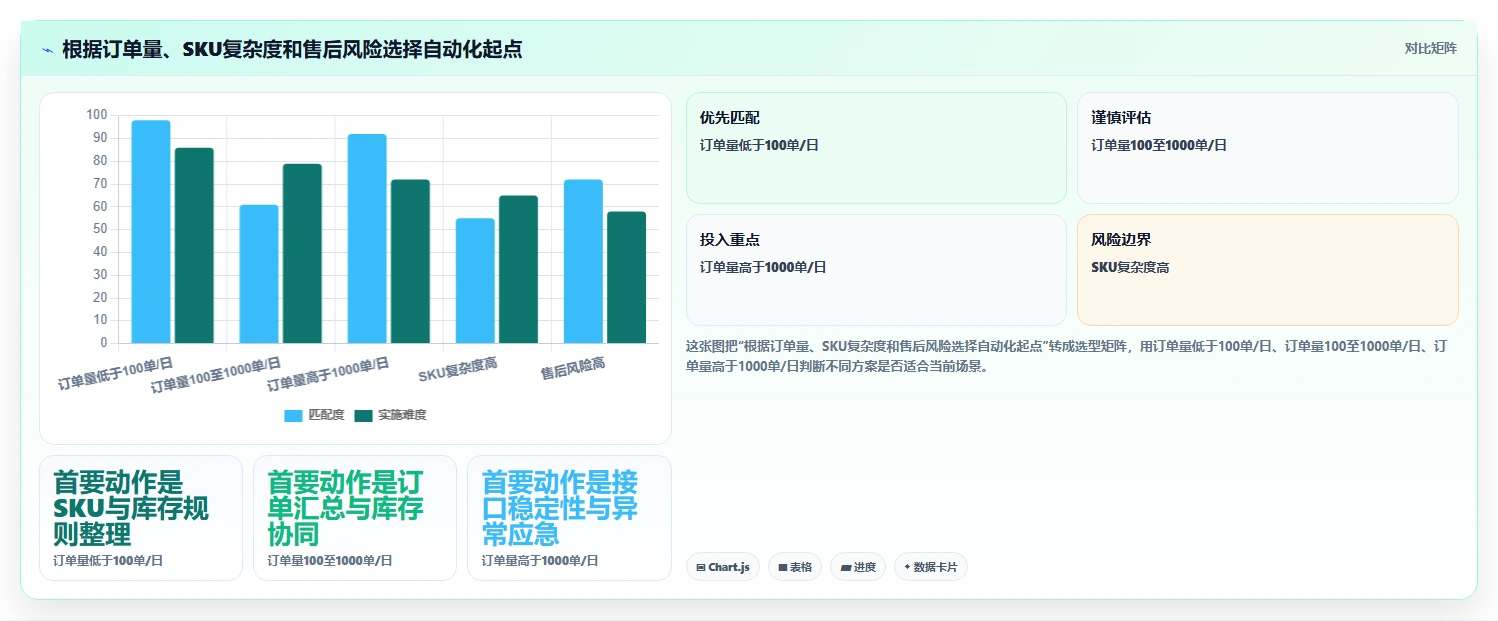This screenshot has height=621, width=1498.
Task: Click the axis label 订单量100至1000单/日
Action: point(215,375)
